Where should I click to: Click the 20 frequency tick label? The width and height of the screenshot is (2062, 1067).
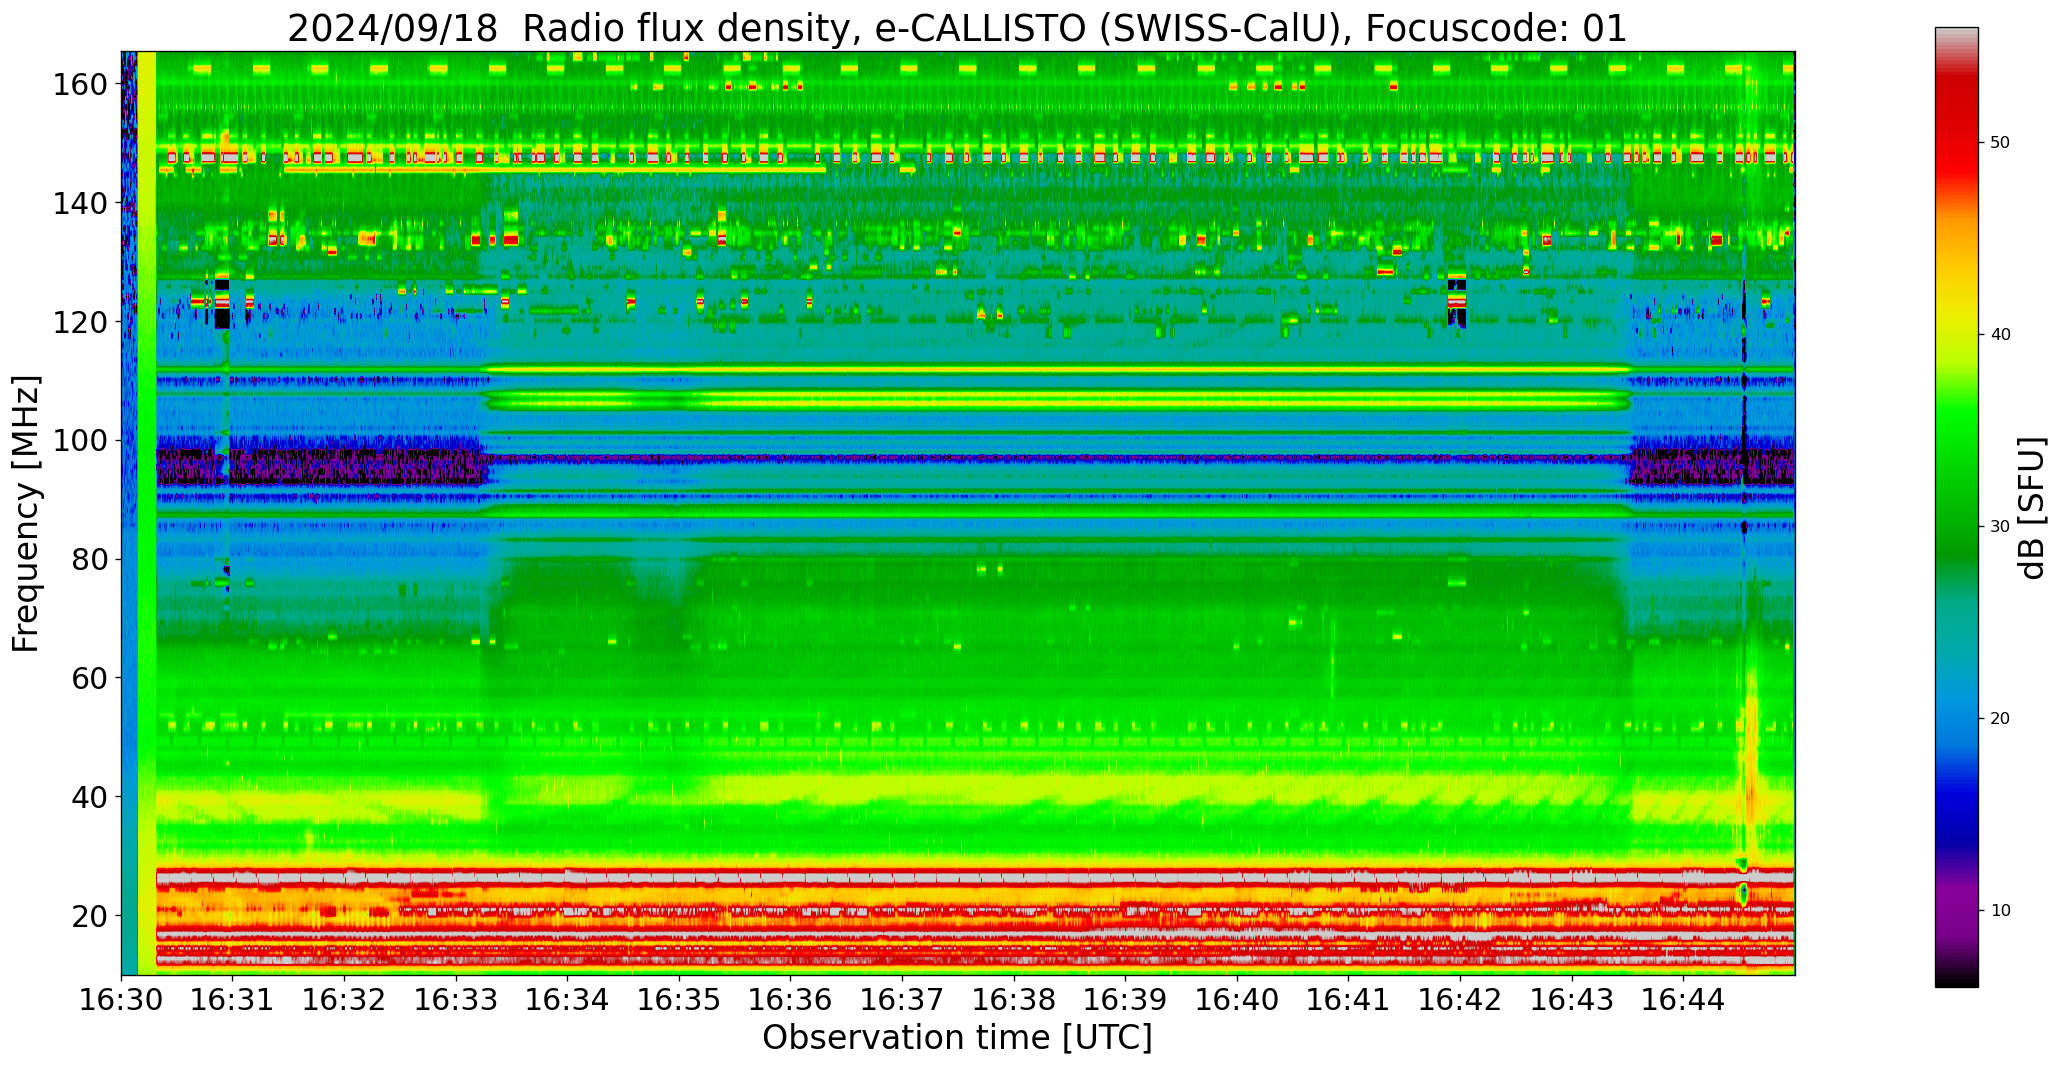coord(89,916)
